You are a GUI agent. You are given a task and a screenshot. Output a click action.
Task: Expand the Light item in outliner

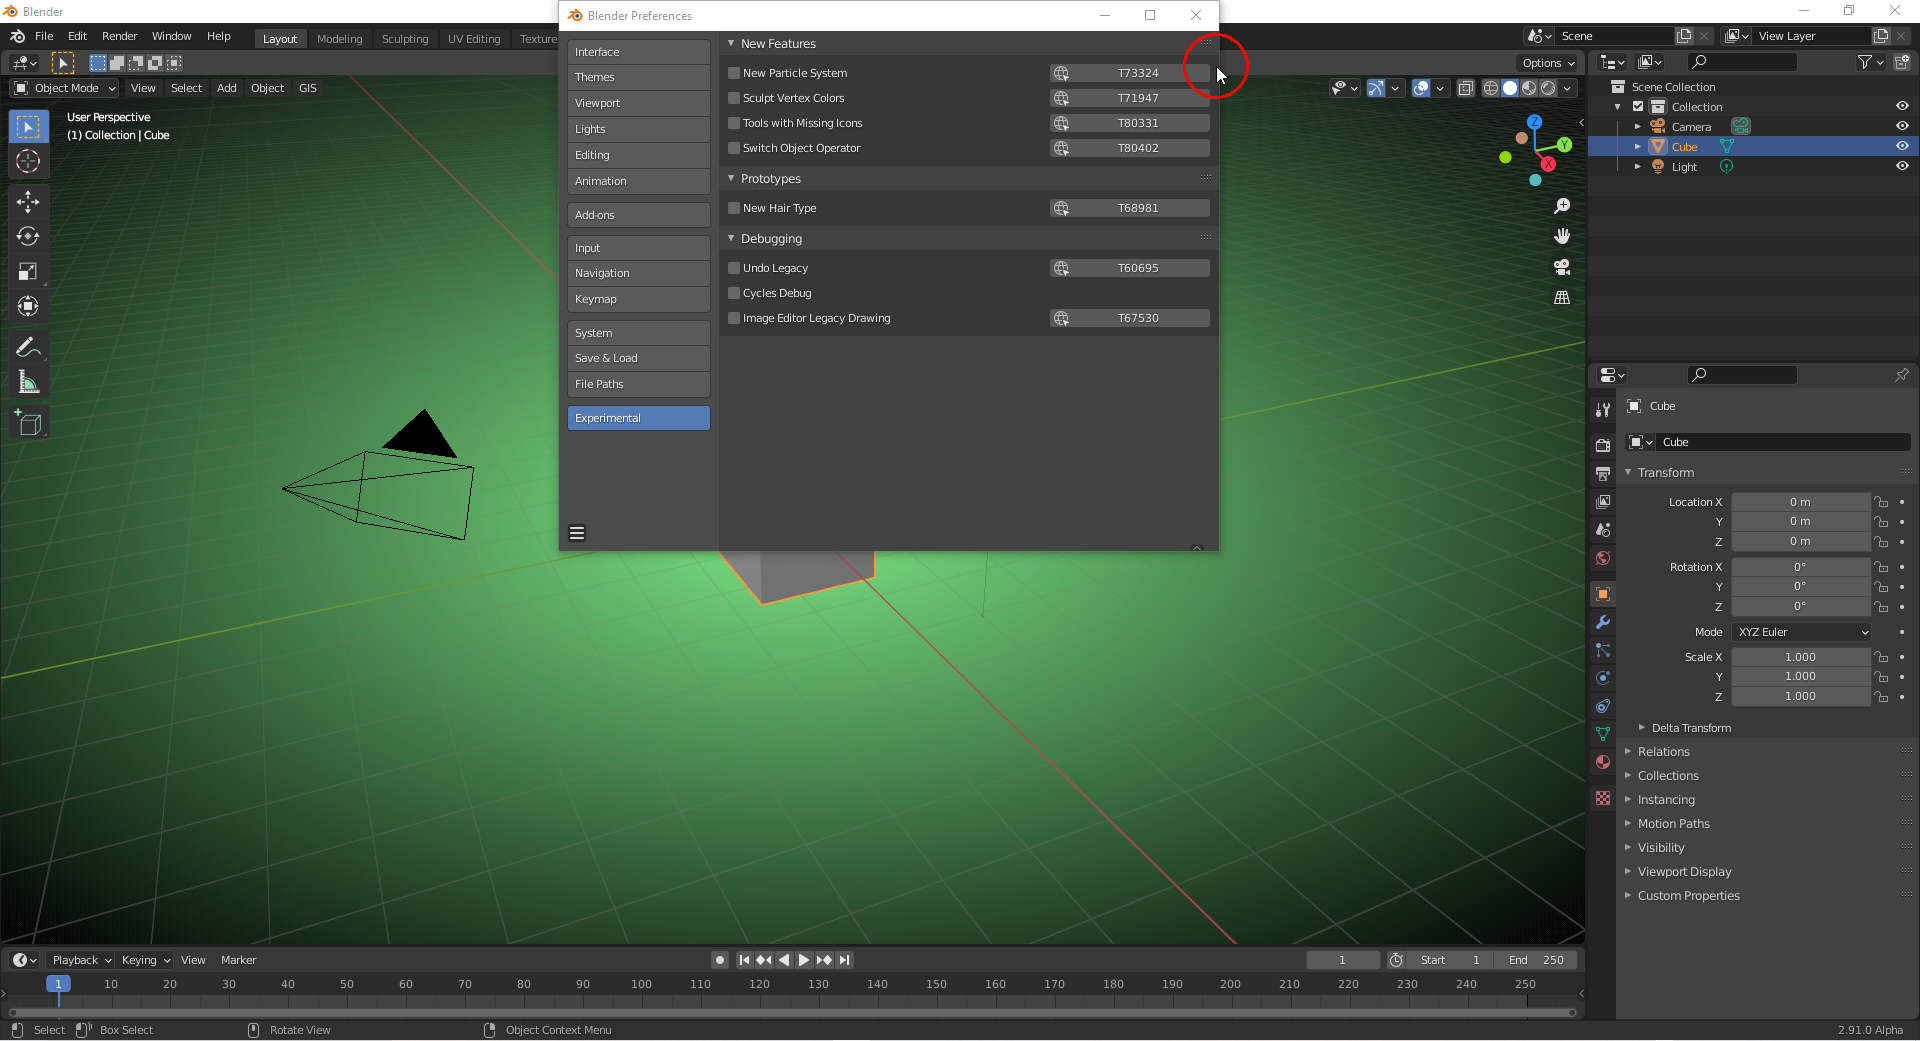click(x=1637, y=167)
